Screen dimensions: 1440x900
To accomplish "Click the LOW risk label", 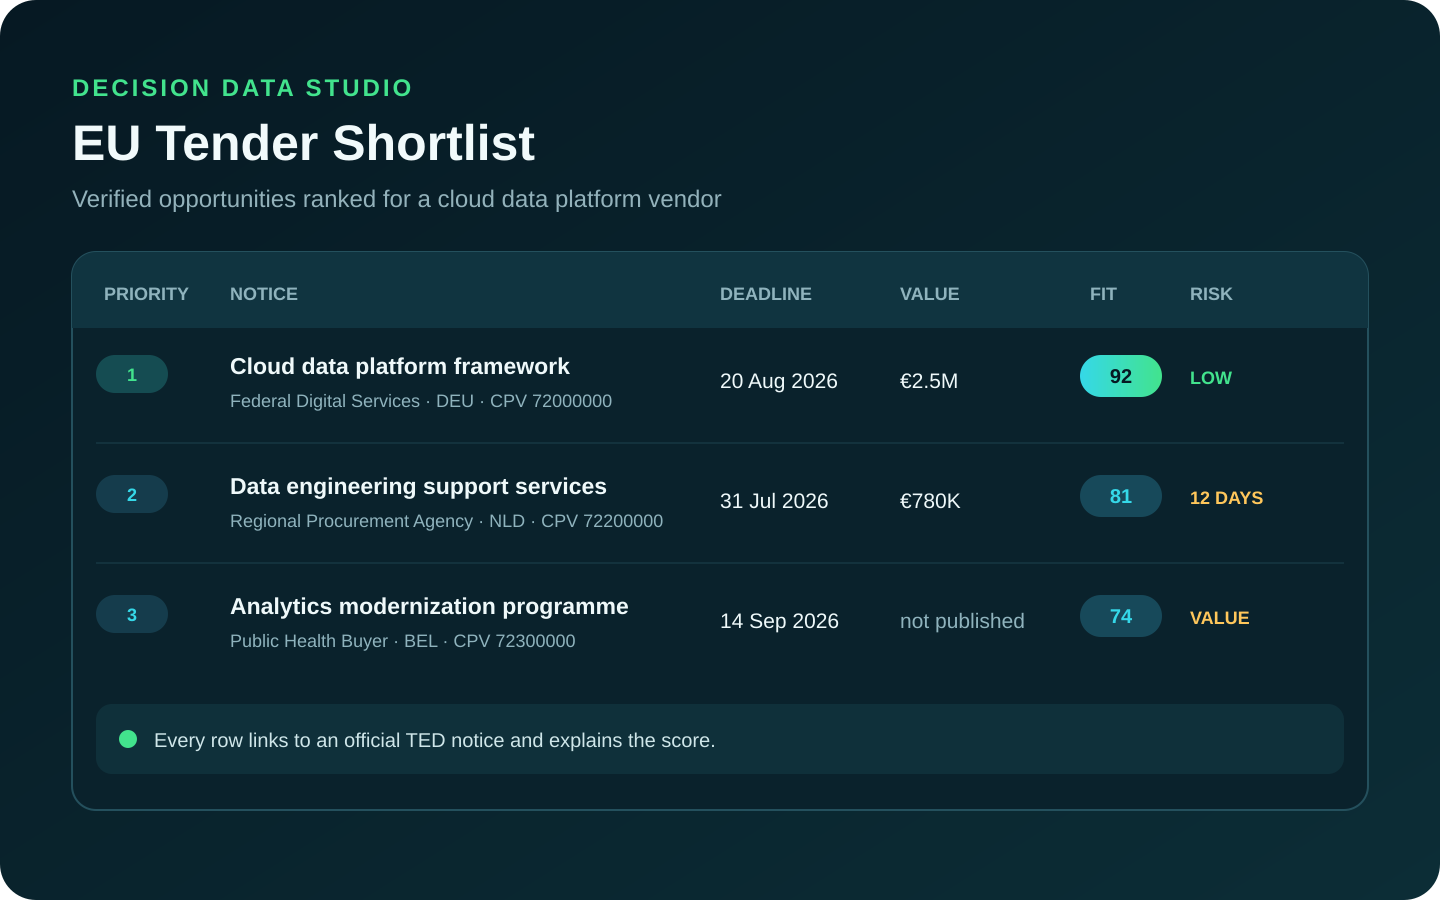I will point(1211,378).
